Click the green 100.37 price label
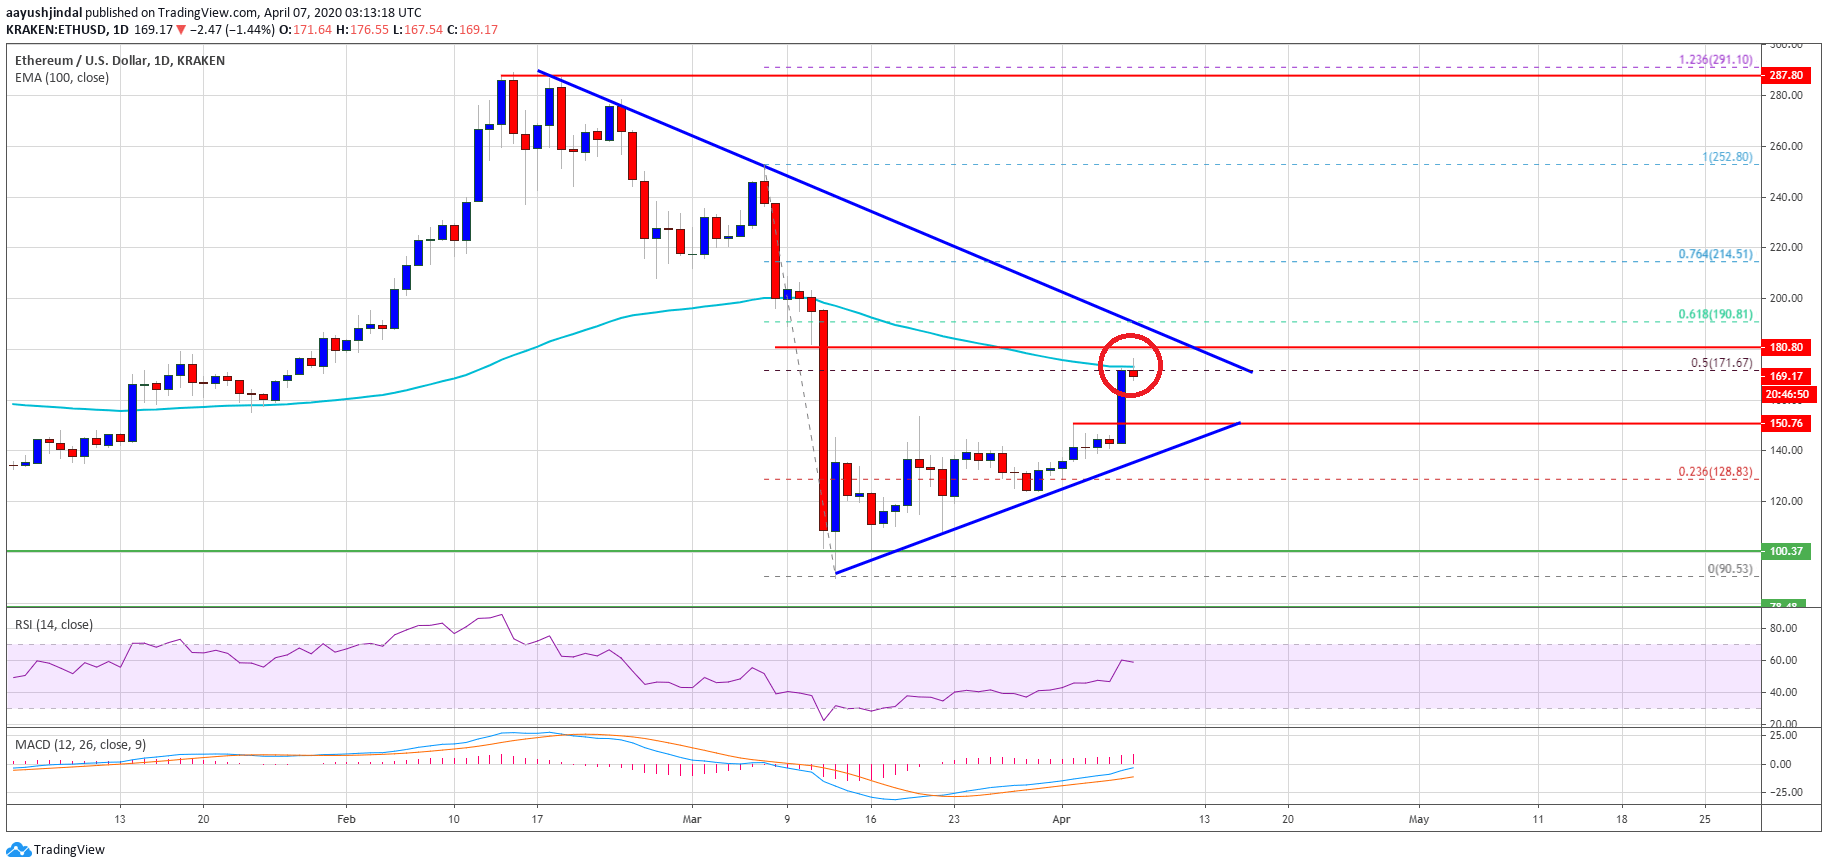Viewport: 1828px width, 868px height. point(1786,551)
